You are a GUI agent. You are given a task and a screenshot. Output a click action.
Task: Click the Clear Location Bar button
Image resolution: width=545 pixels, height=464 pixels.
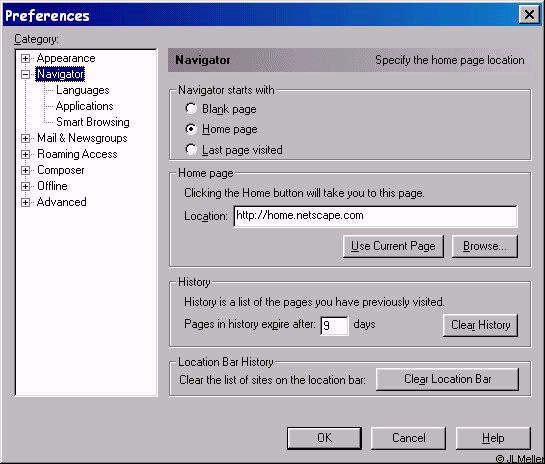[447, 379]
